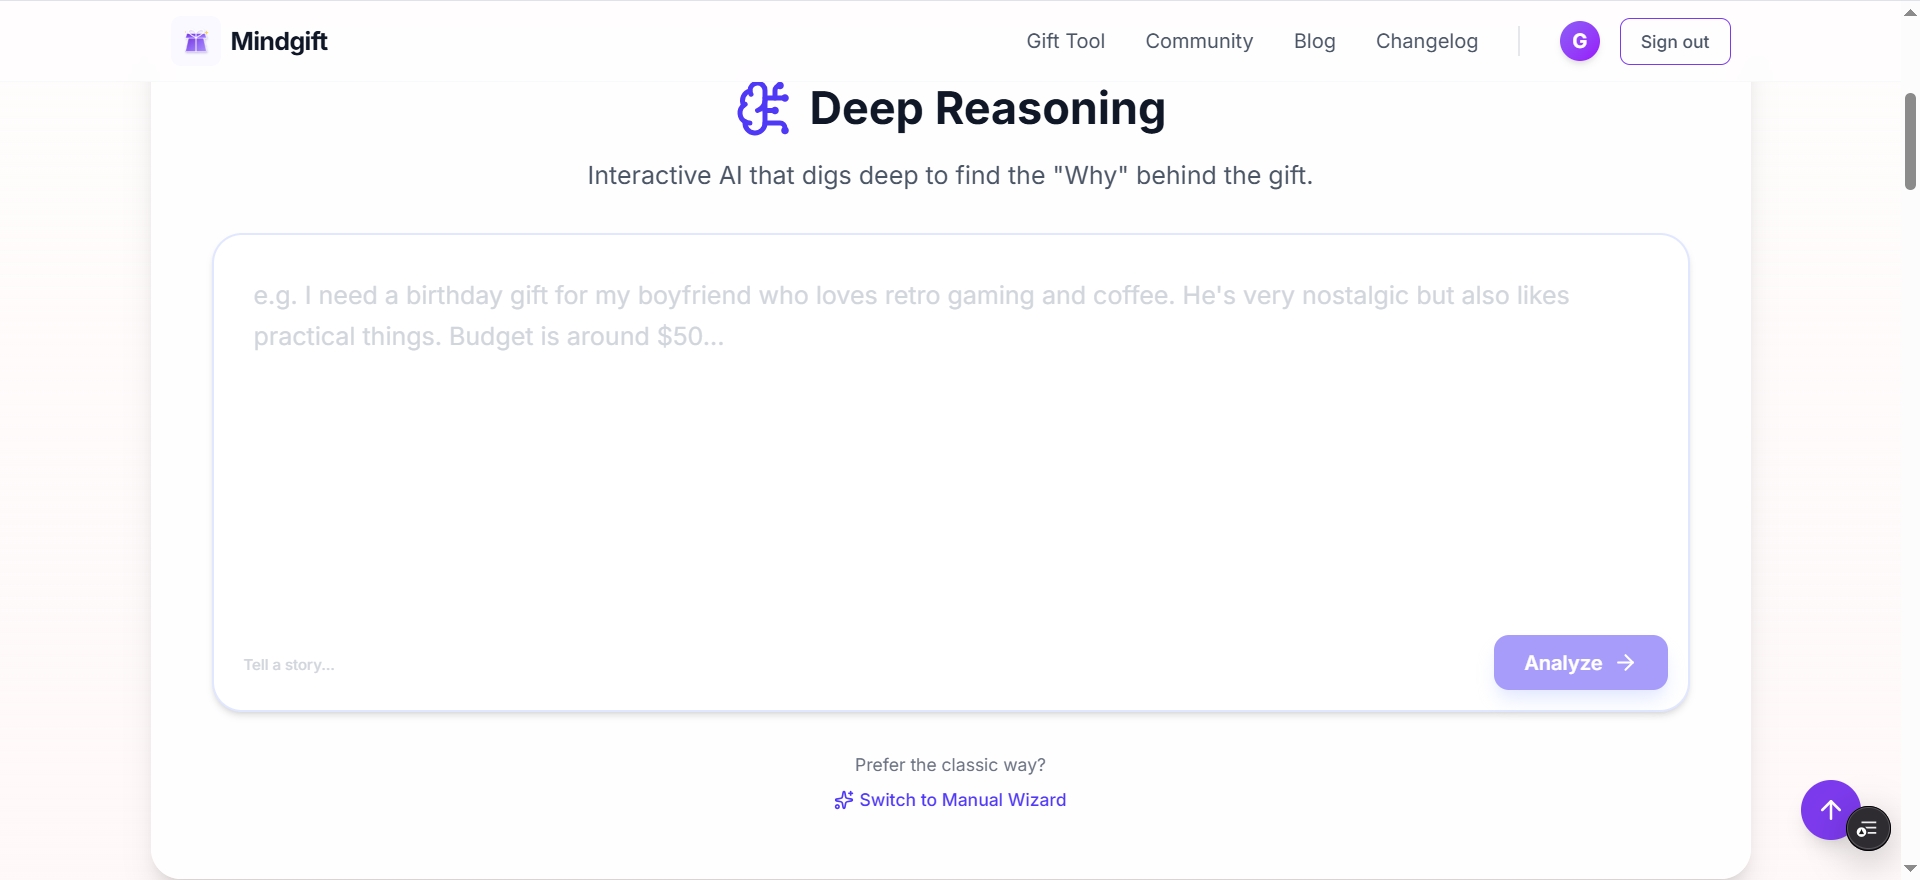
Task: Click the arrow icon inside Analyze button
Action: click(x=1627, y=663)
